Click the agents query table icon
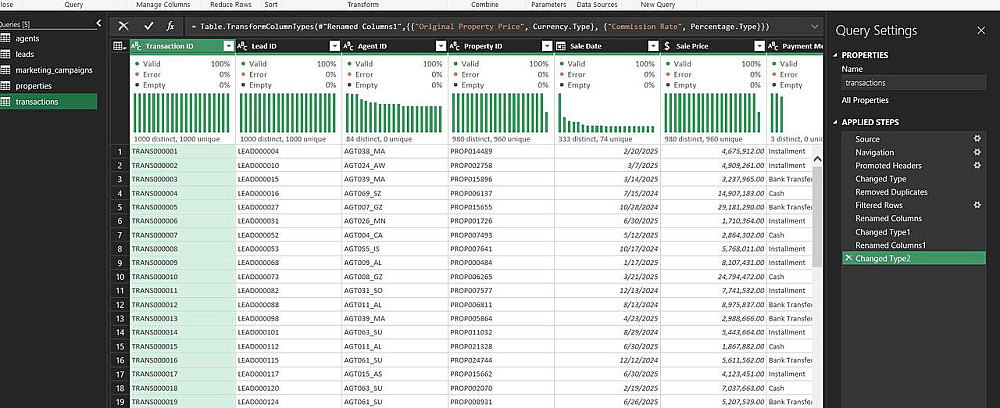 point(4,38)
